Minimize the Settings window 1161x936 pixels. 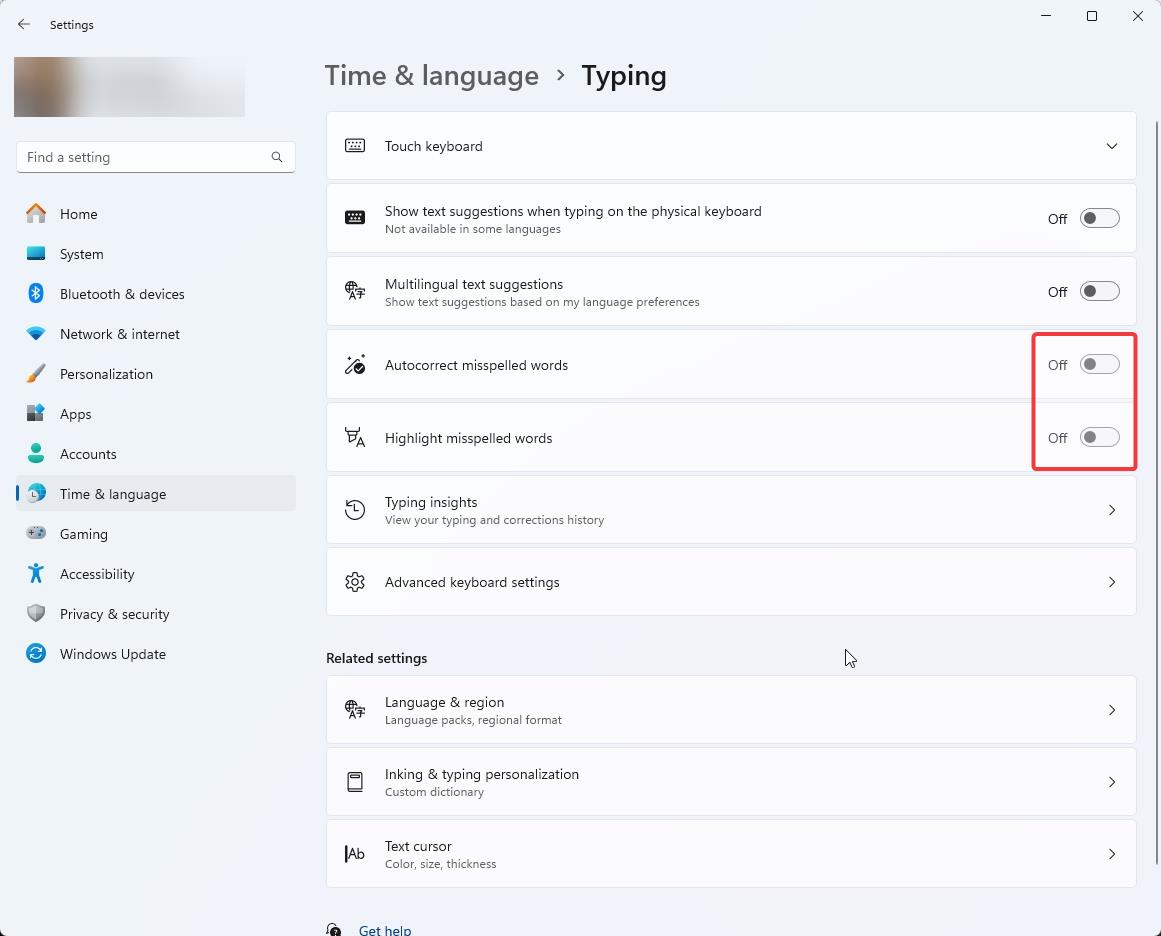pyautogui.click(x=1046, y=16)
